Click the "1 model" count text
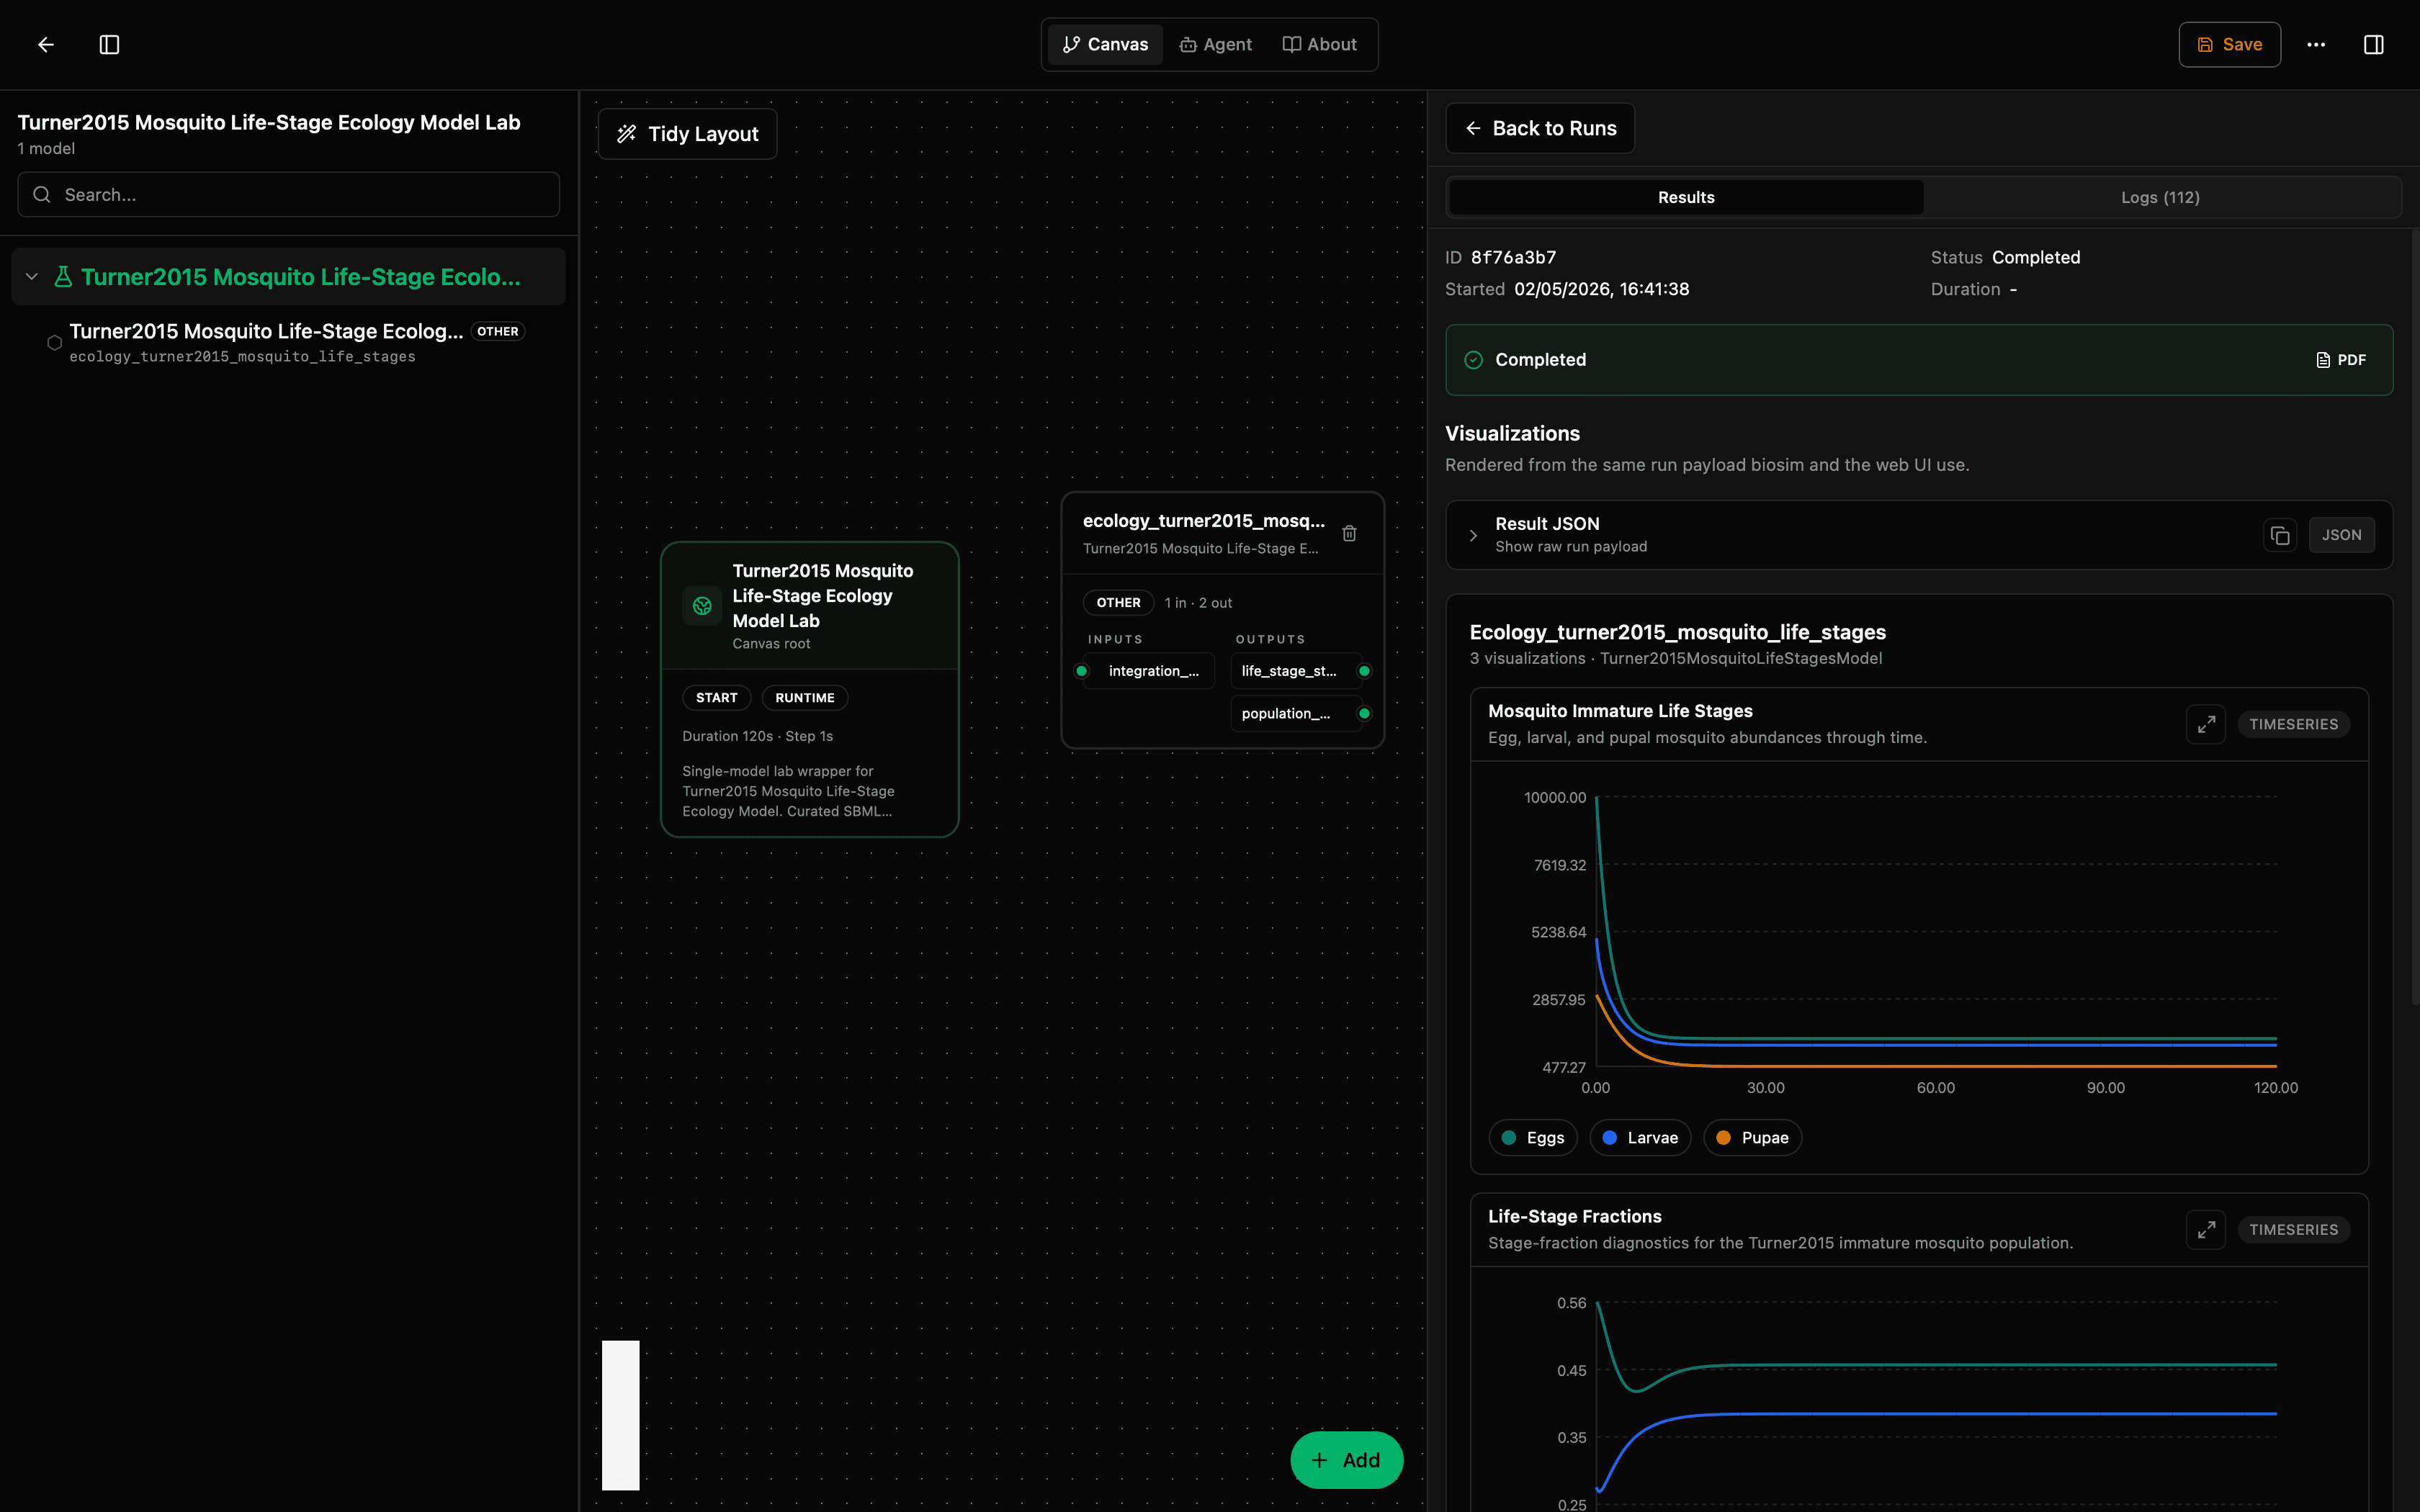 [46, 148]
